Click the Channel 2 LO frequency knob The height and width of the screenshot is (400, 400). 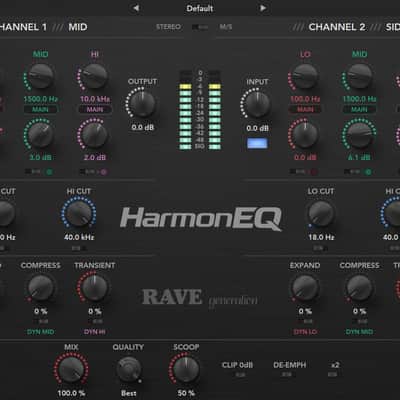[x=305, y=76]
